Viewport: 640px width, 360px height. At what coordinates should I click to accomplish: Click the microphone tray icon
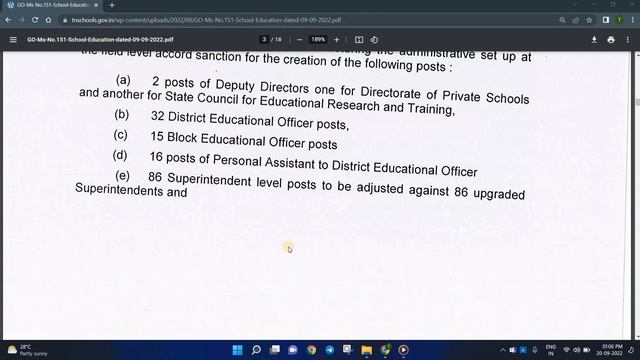[534, 350]
